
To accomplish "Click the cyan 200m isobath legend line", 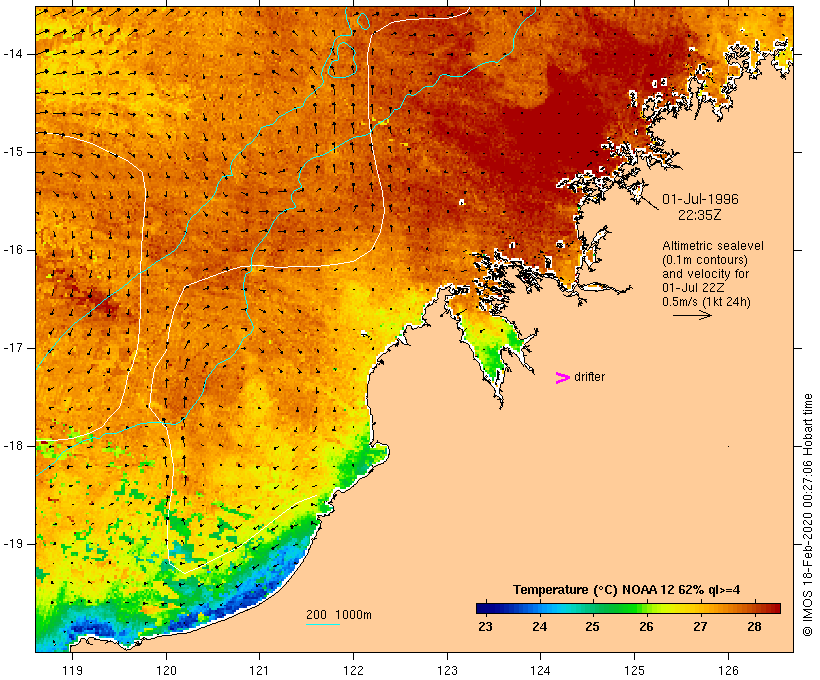I will [323, 624].
